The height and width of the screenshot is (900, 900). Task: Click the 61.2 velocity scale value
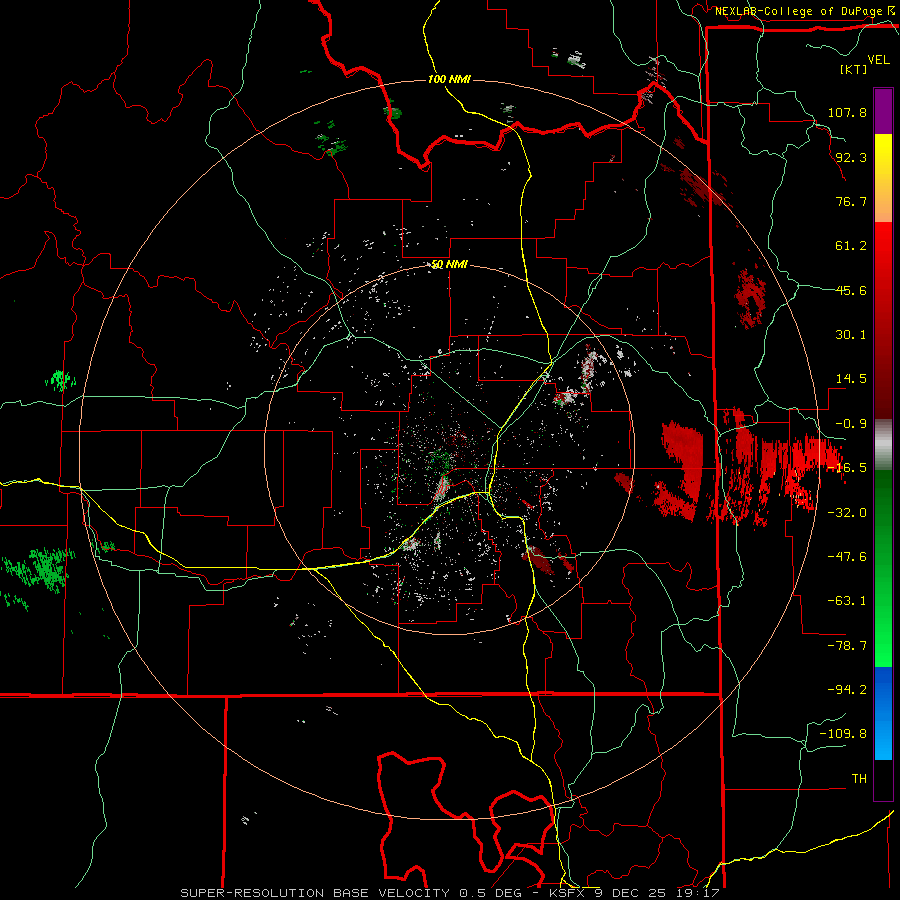(x=851, y=246)
